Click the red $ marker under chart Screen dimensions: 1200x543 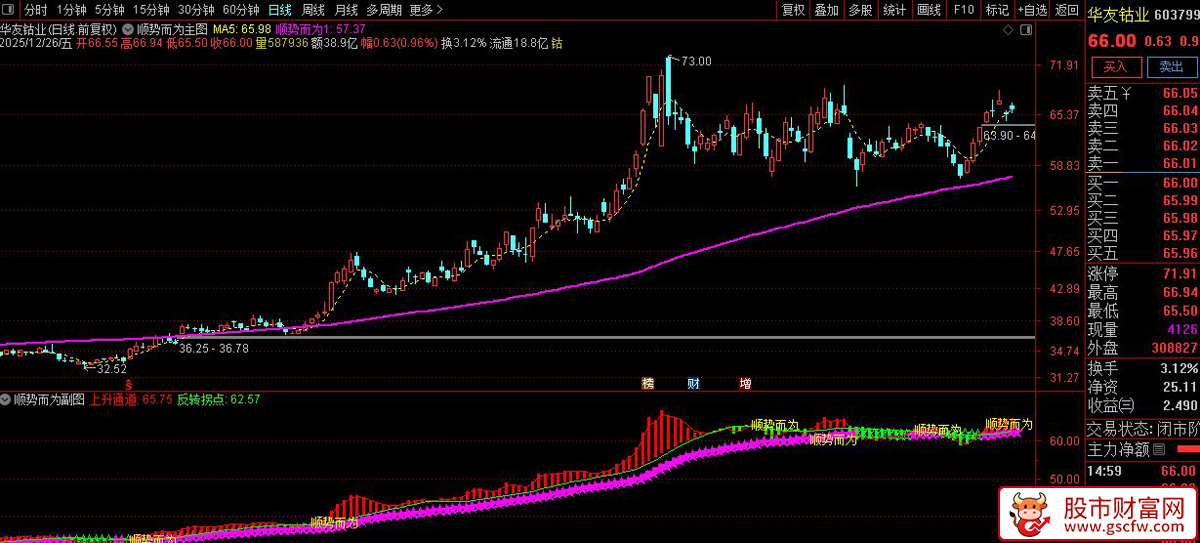point(127,384)
